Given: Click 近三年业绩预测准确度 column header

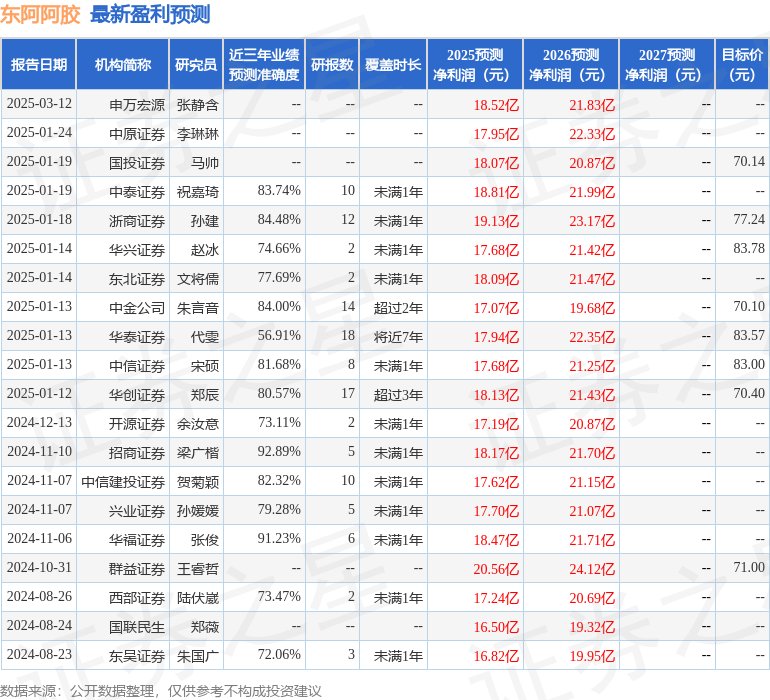Looking at the screenshot, I should pyautogui.click(x=264, y=64).
